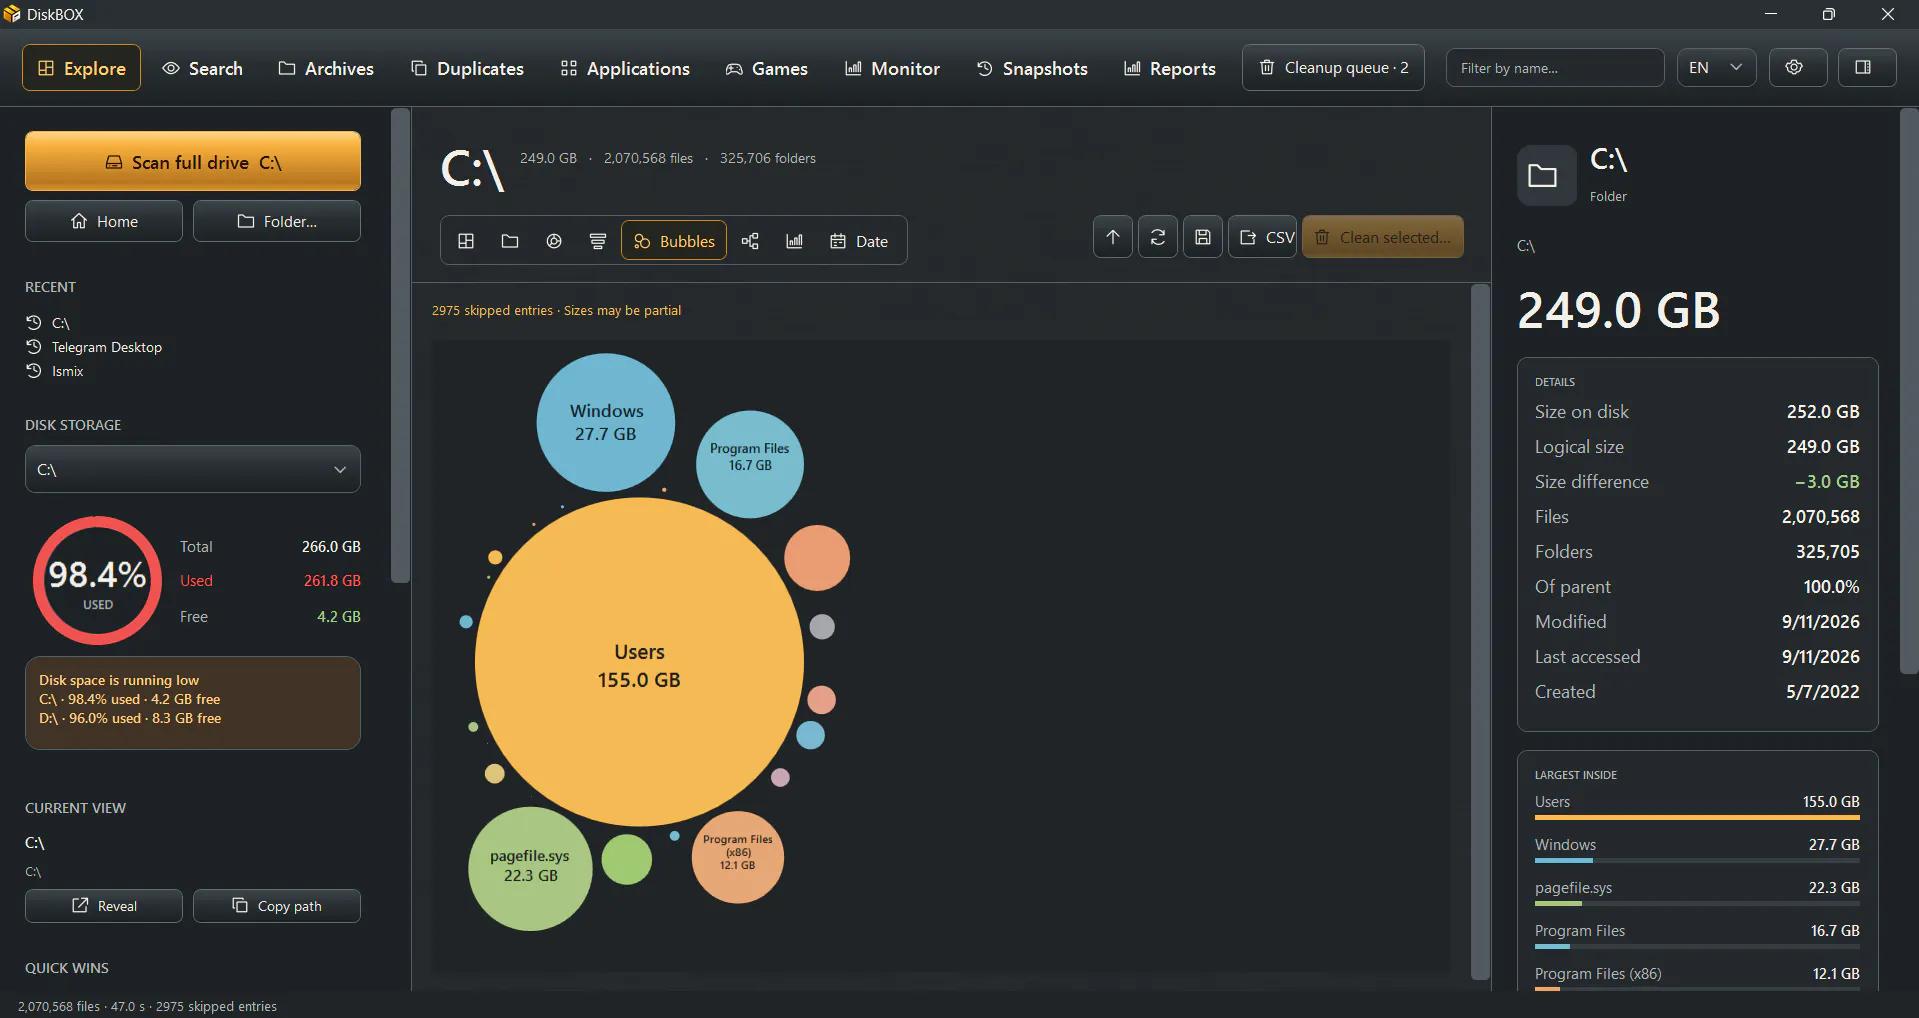
Task: Click the Folder... button
Action: coord(277,221)
